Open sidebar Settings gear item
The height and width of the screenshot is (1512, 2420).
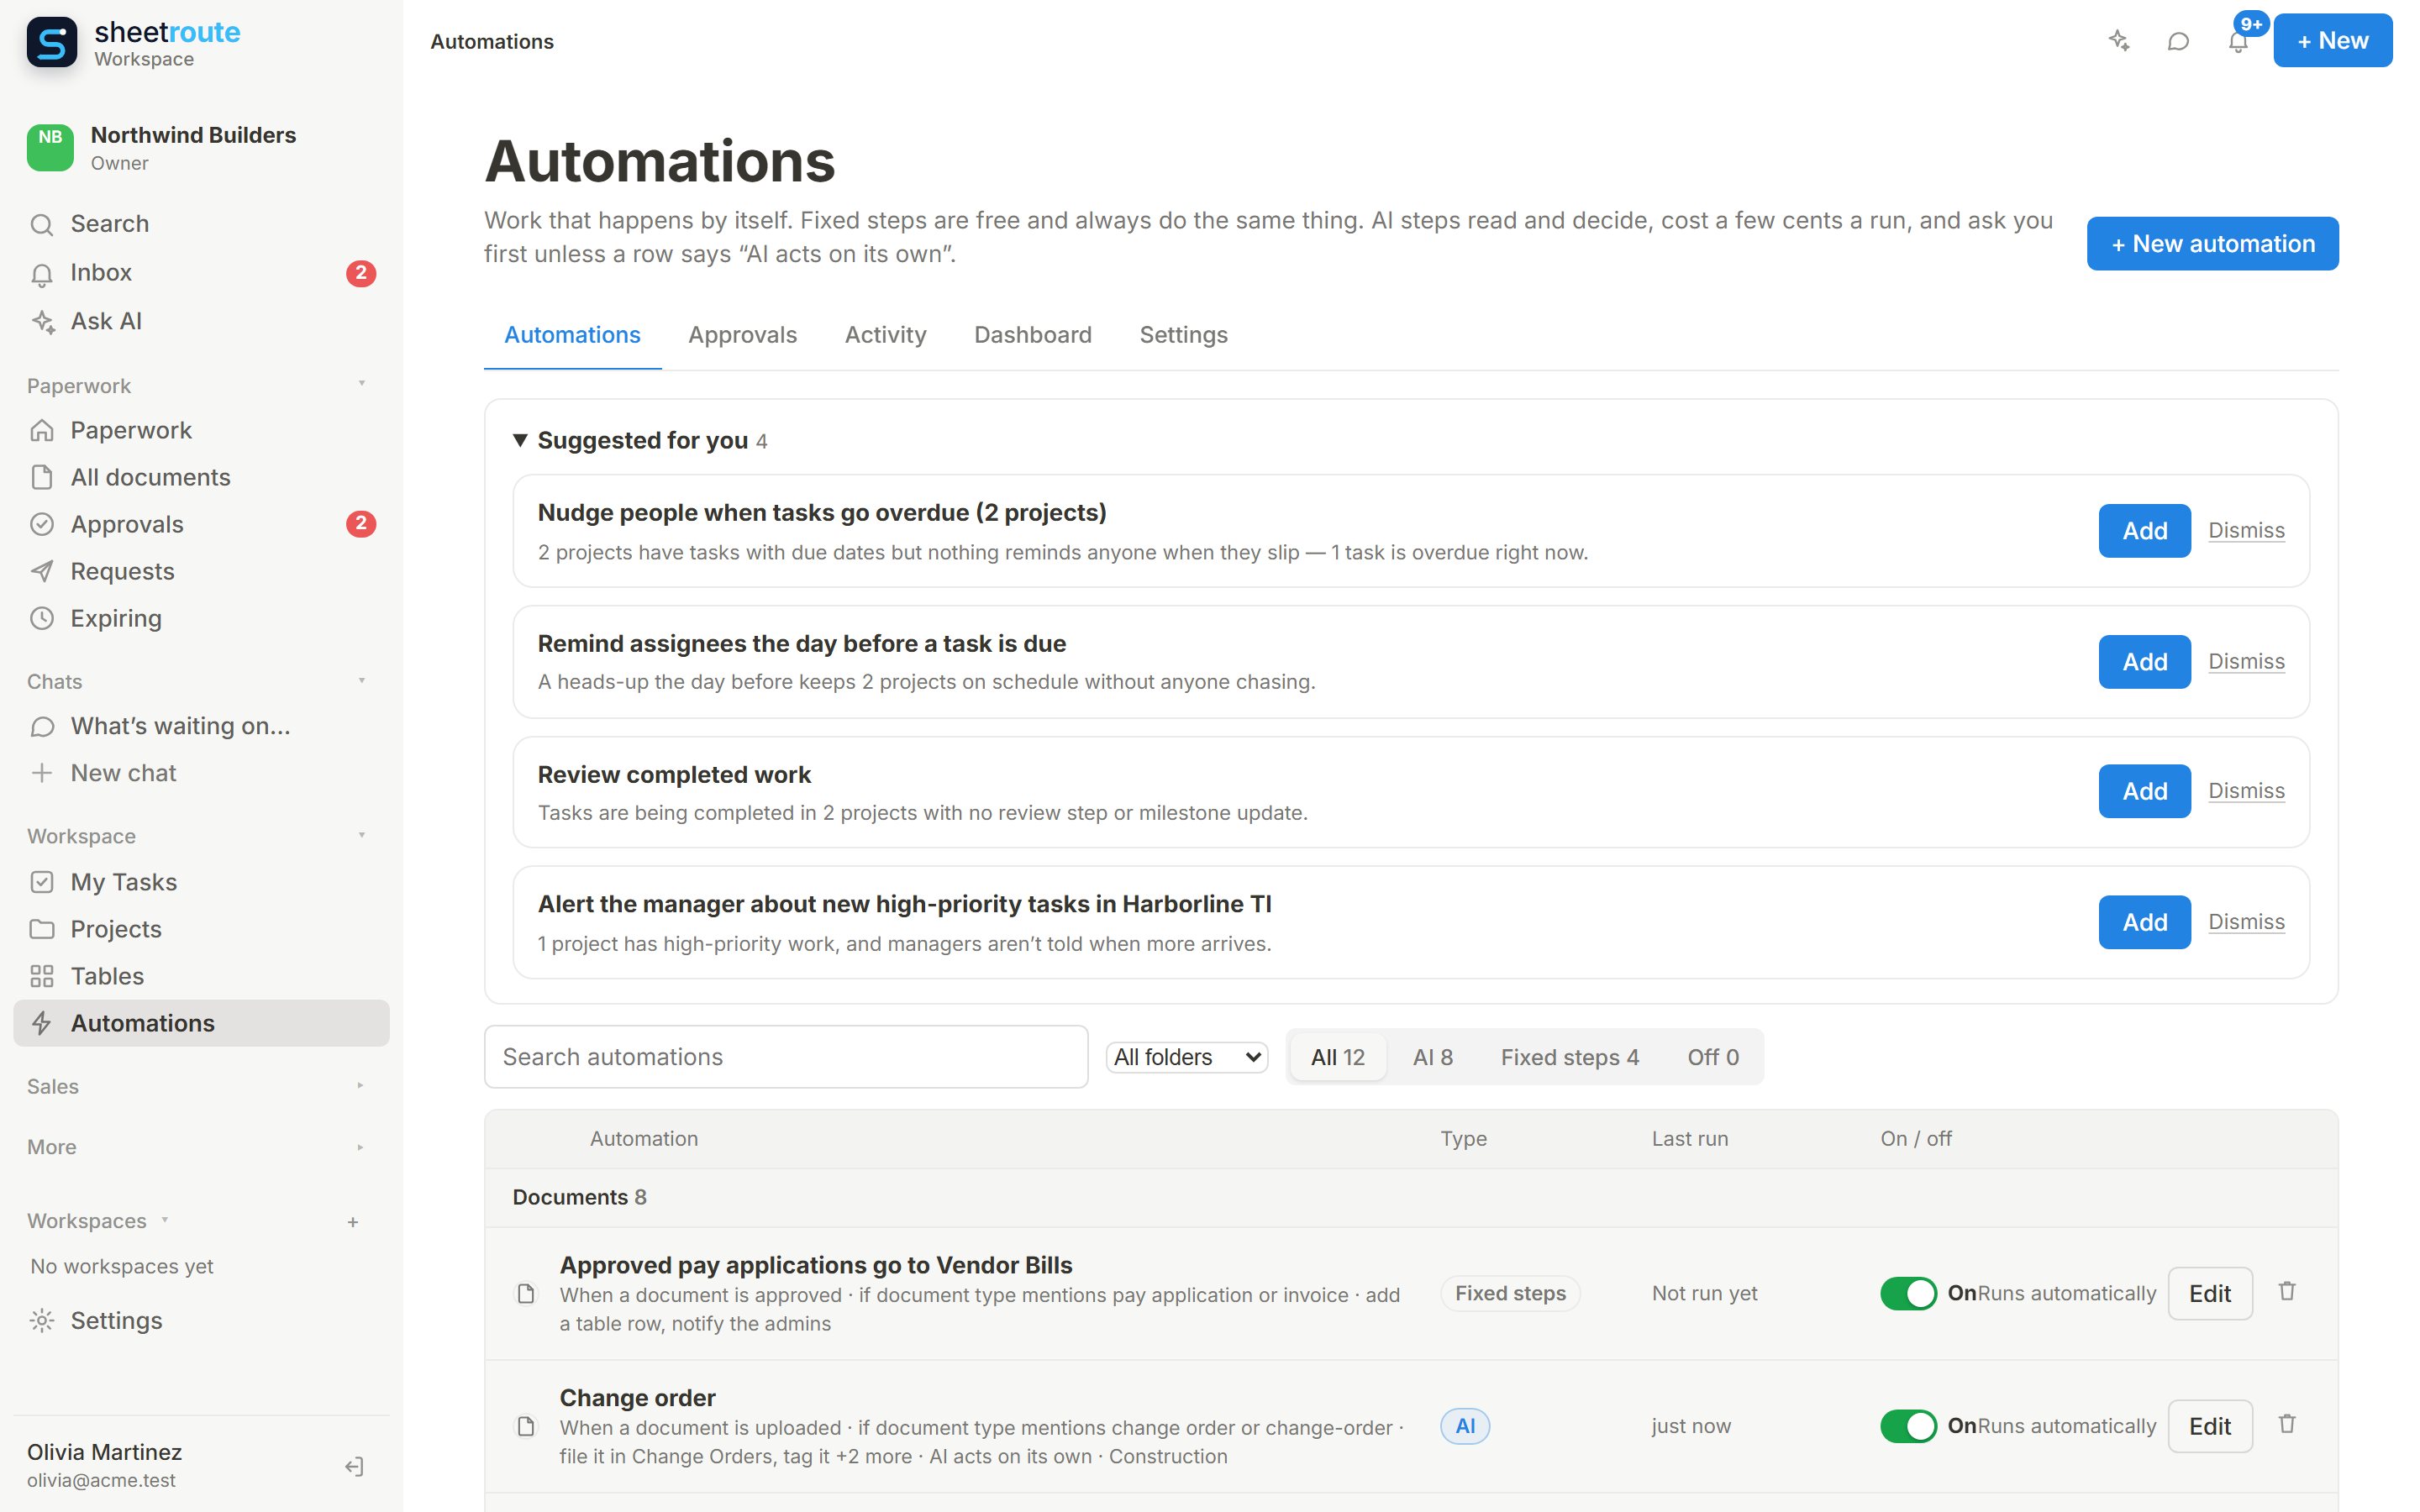coord(201,1320)
